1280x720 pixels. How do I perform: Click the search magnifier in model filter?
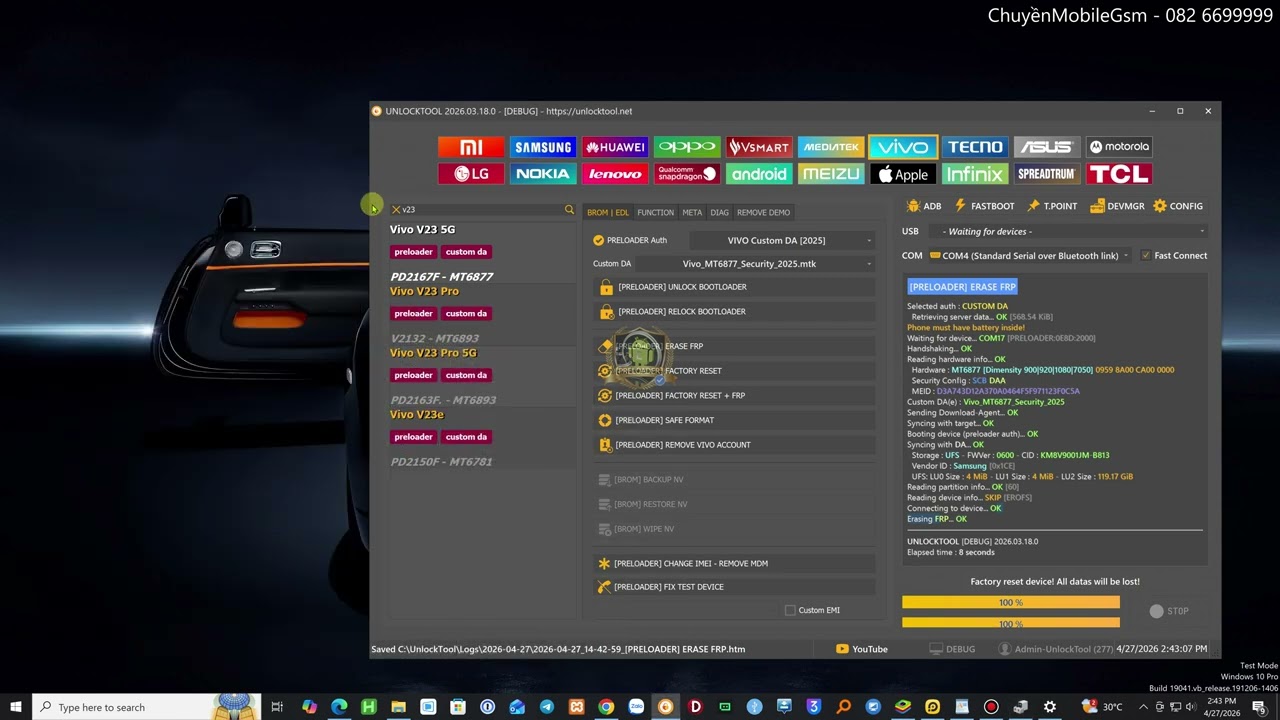click(569, 210)
